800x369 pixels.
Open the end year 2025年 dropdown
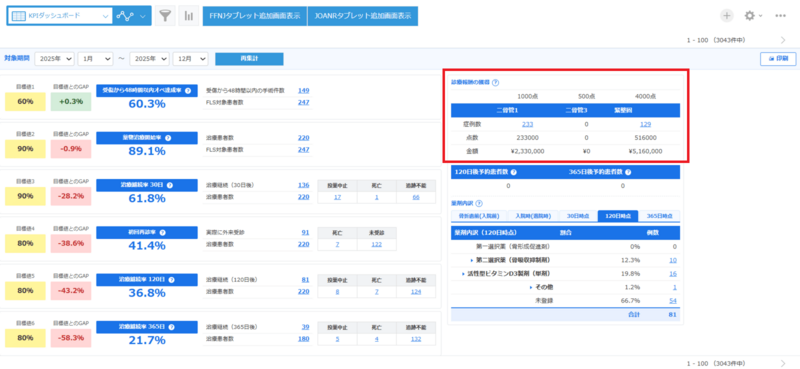149,59
